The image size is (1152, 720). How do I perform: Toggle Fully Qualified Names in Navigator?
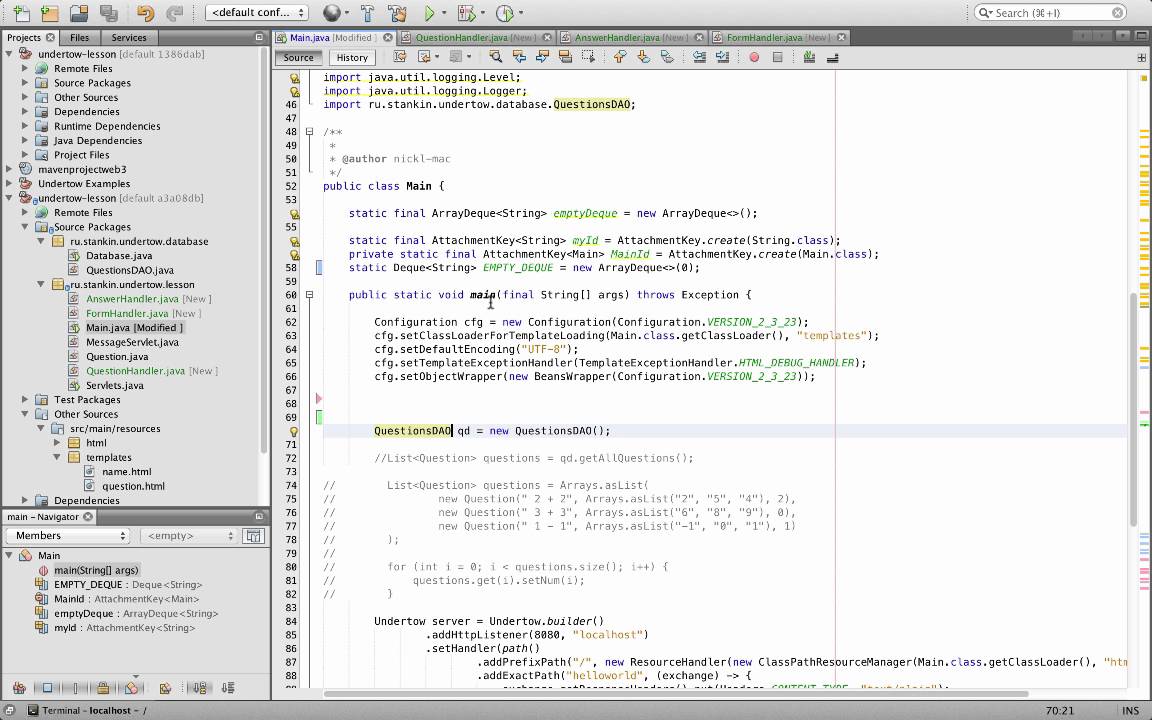(x=165, y=688)
